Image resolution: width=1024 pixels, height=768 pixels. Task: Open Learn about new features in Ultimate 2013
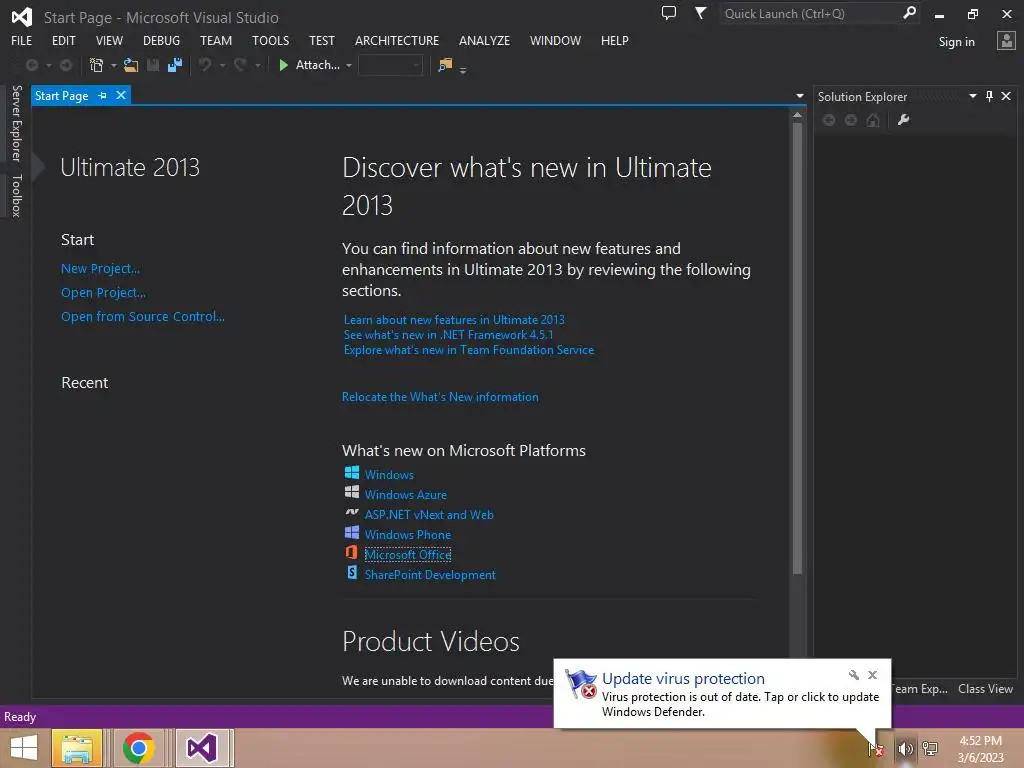click(454, 320)
